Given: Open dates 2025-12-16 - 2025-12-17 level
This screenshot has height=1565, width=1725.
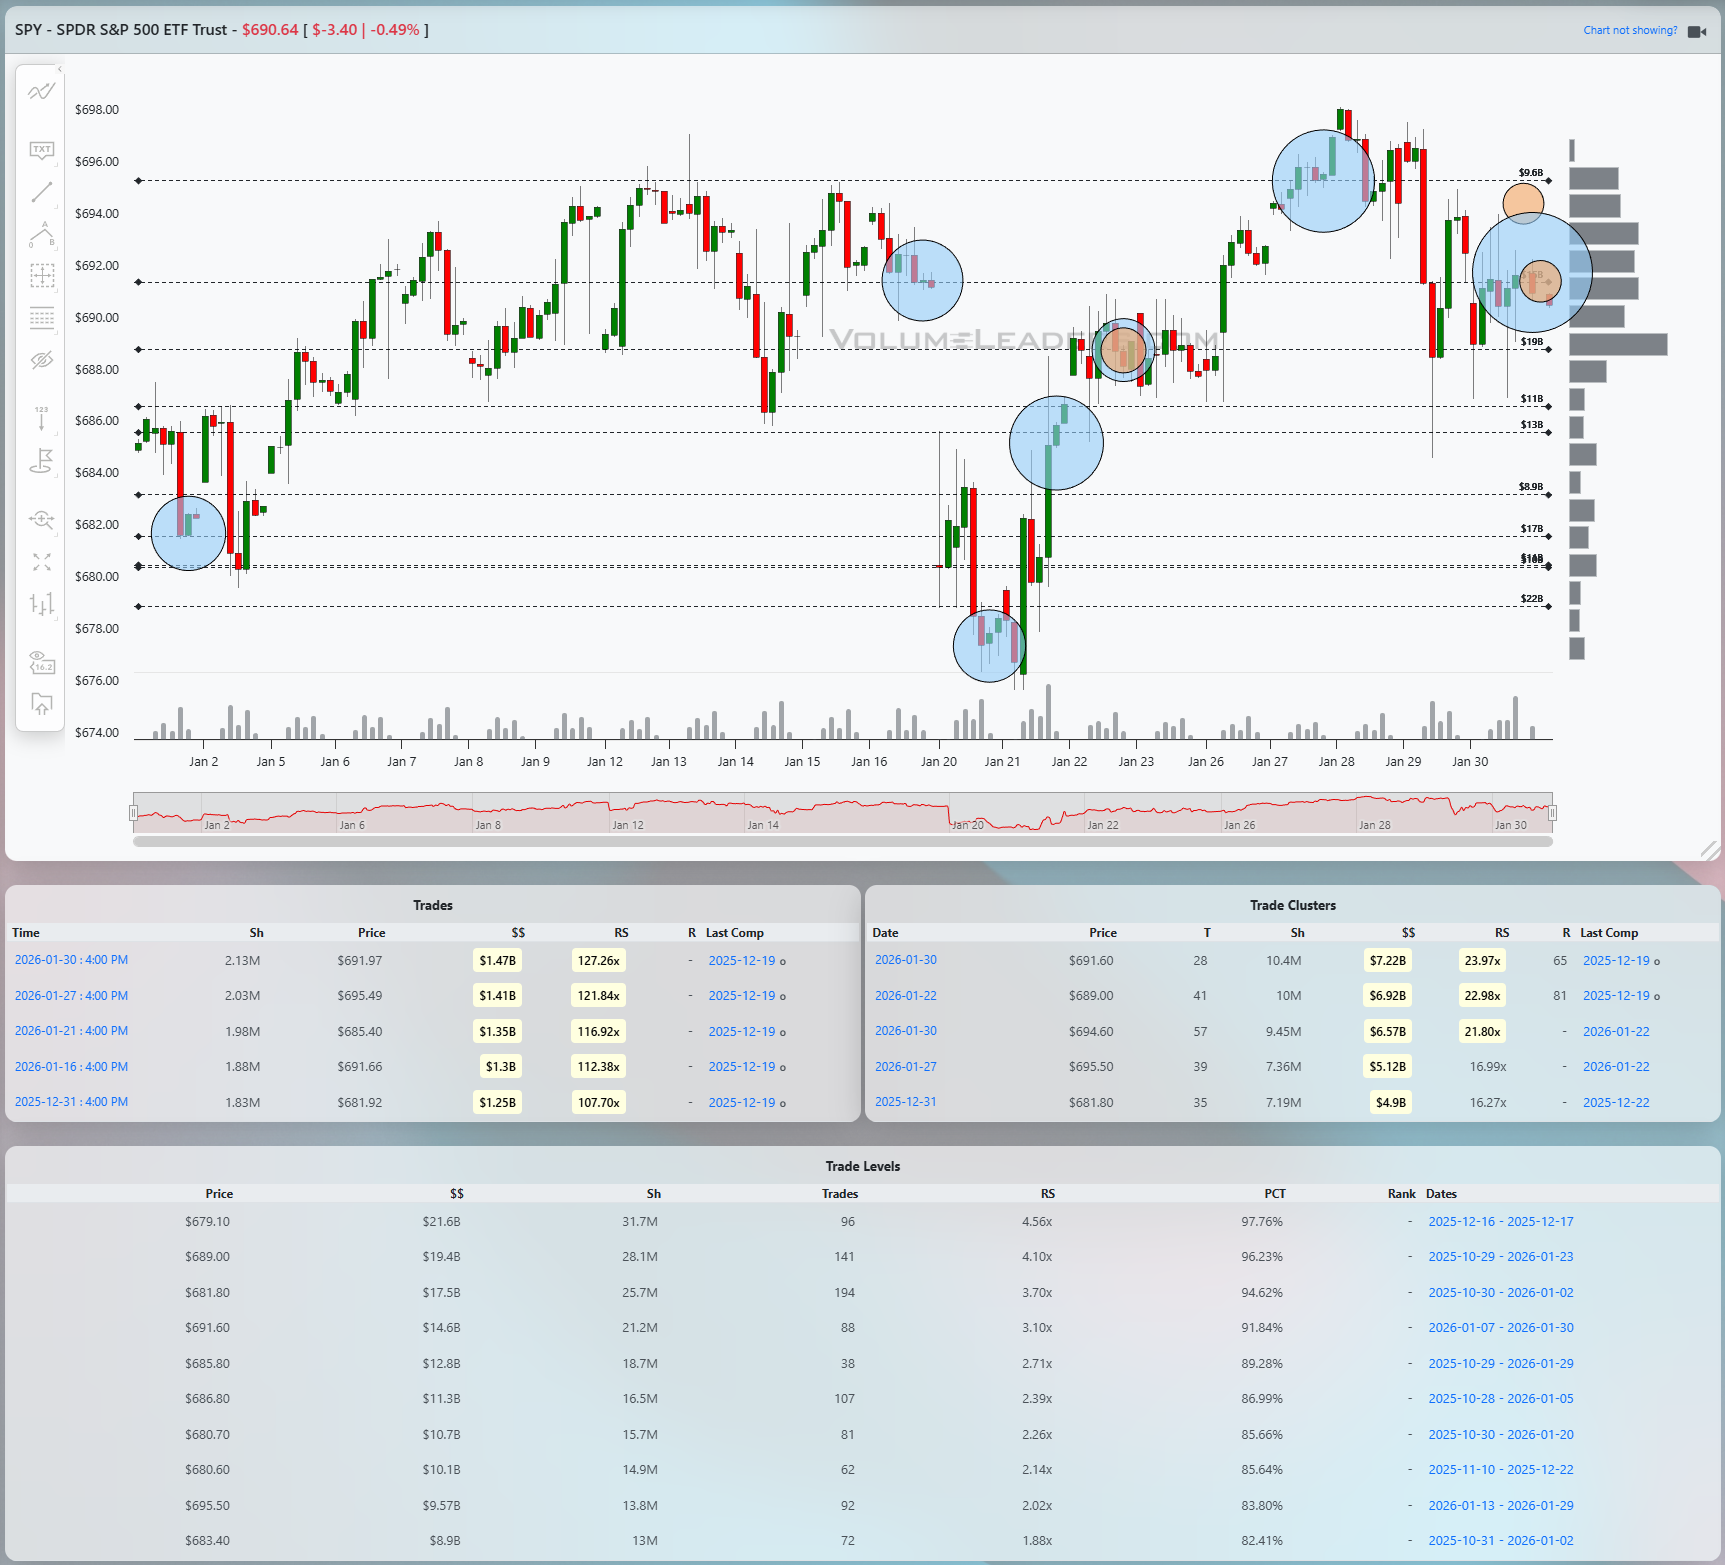Looking at the screenshot, I should pos(1501,1222).
